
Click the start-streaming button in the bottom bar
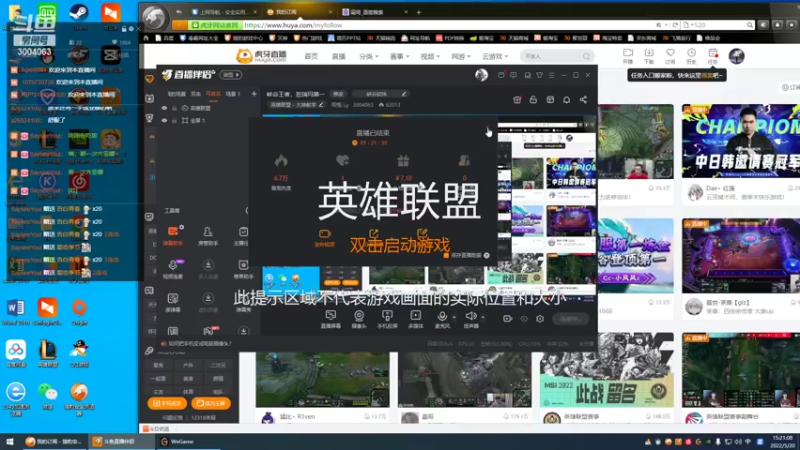click(x=571, y=319)
